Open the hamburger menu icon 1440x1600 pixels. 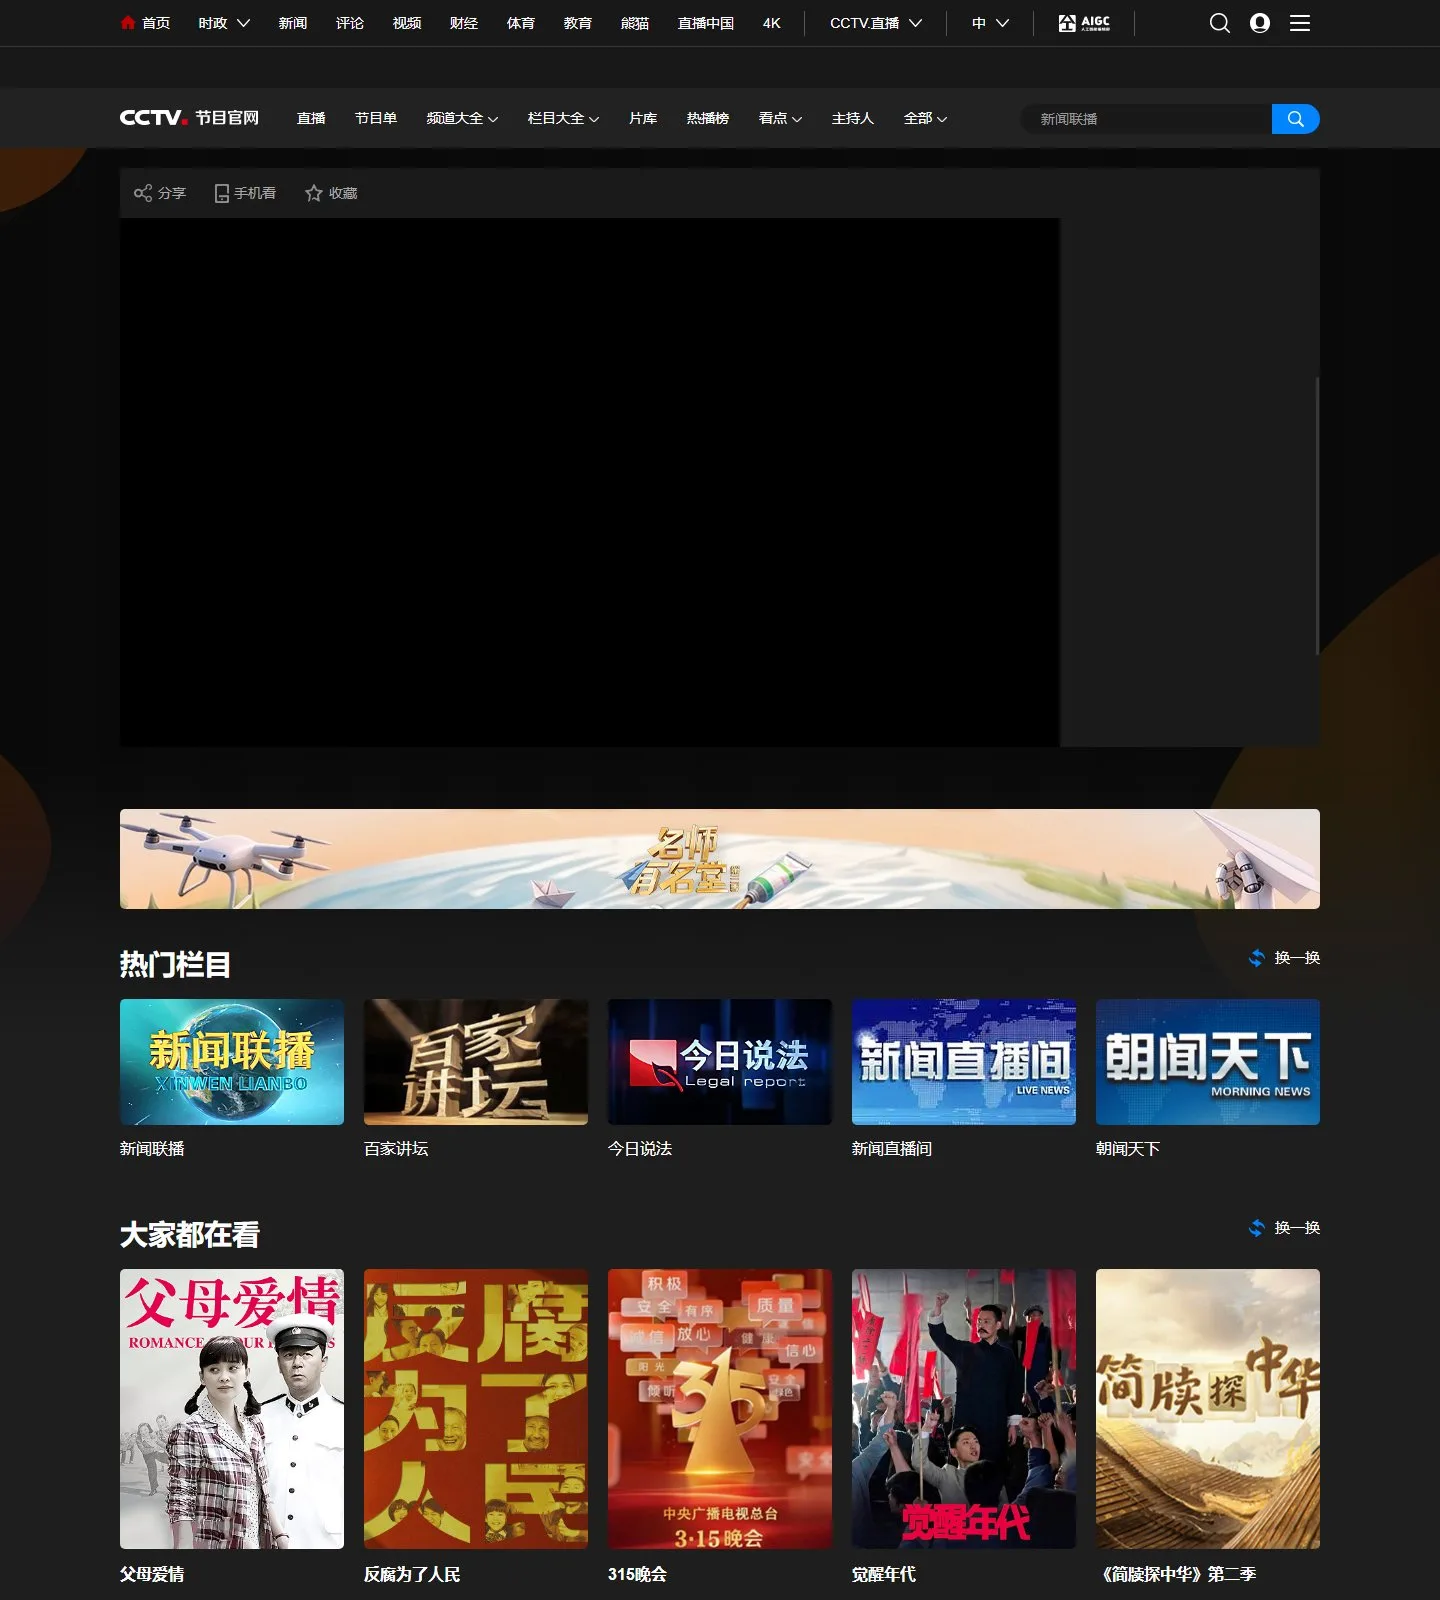pos(1300,23)
